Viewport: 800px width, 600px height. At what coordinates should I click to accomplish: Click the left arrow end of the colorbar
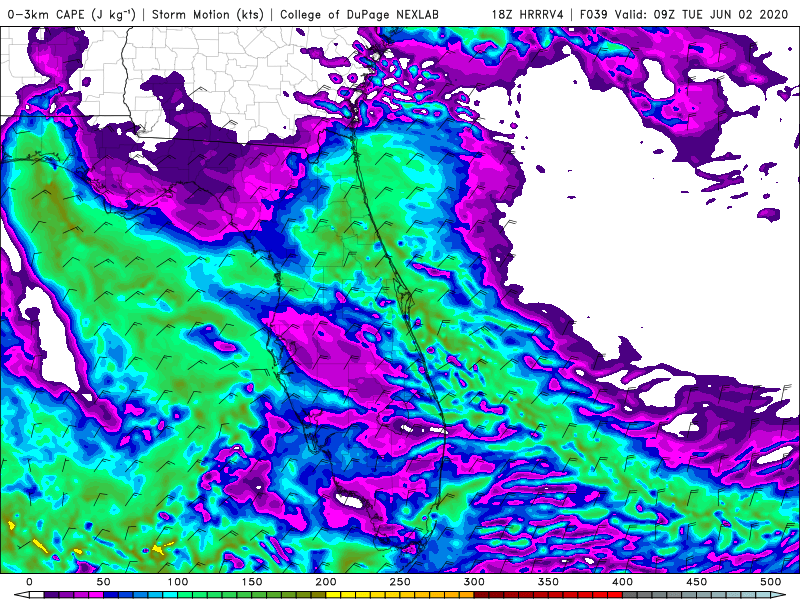[22, 595]
